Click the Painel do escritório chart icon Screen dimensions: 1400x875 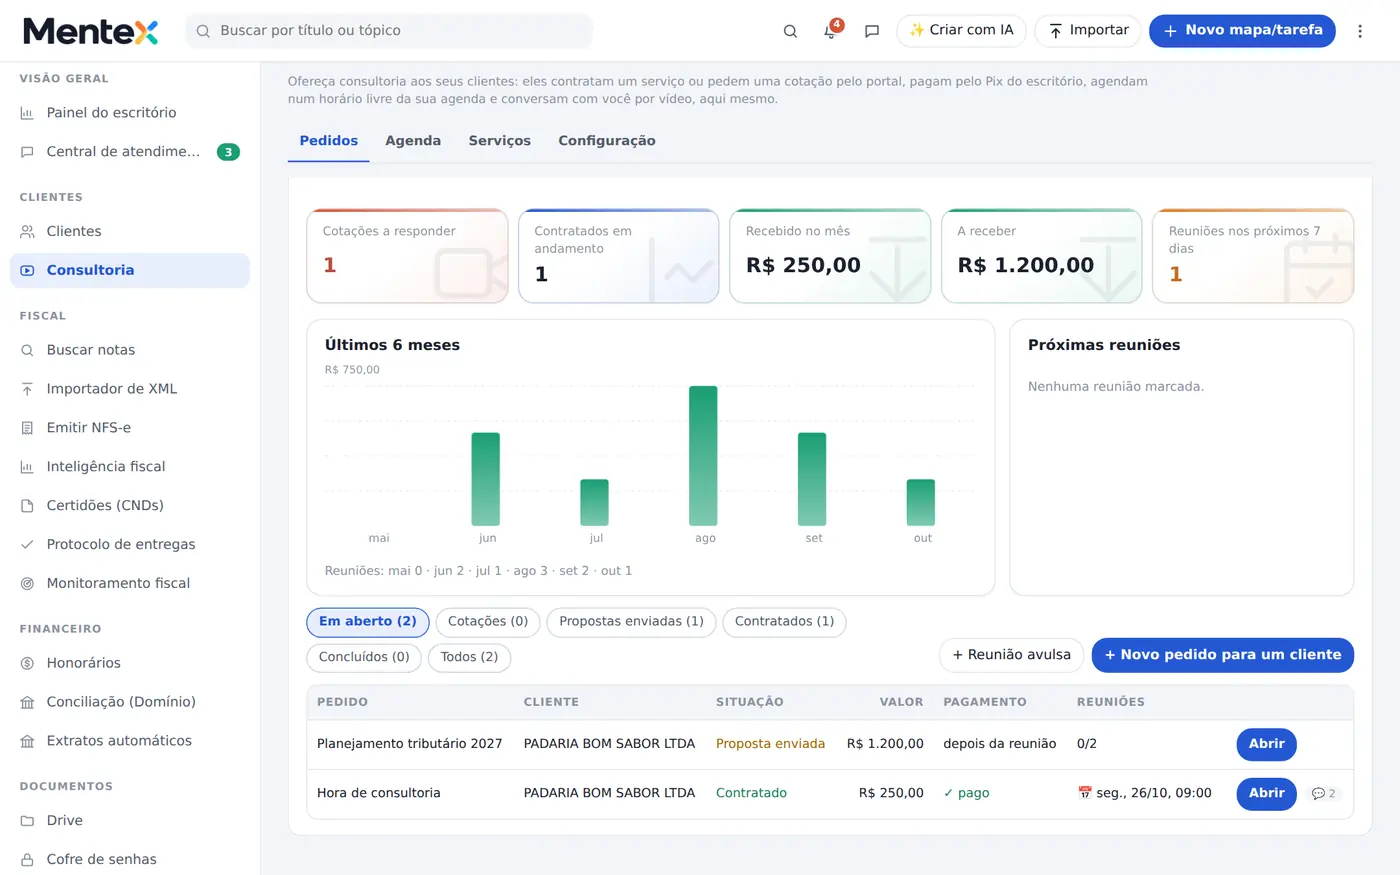(27, 113)
